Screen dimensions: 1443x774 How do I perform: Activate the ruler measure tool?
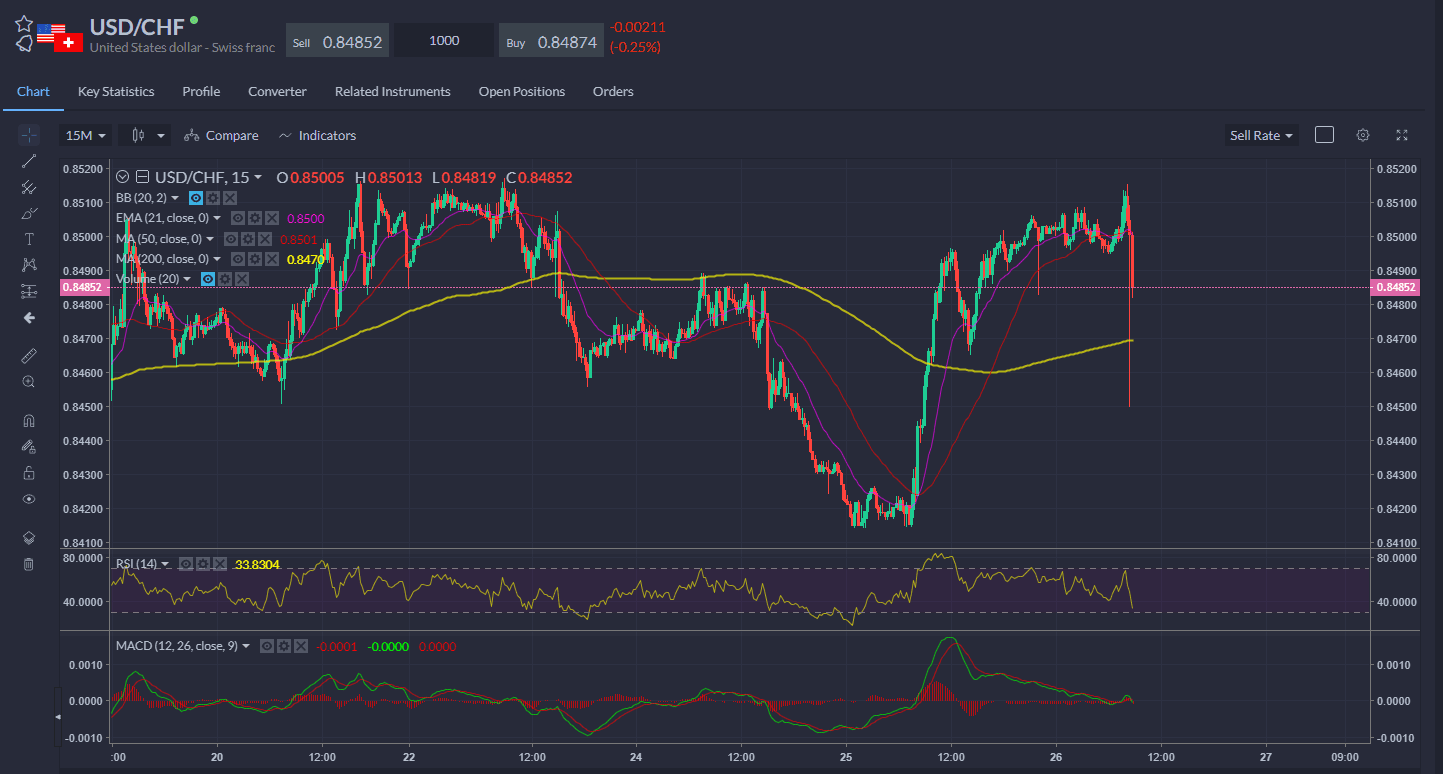29,355
